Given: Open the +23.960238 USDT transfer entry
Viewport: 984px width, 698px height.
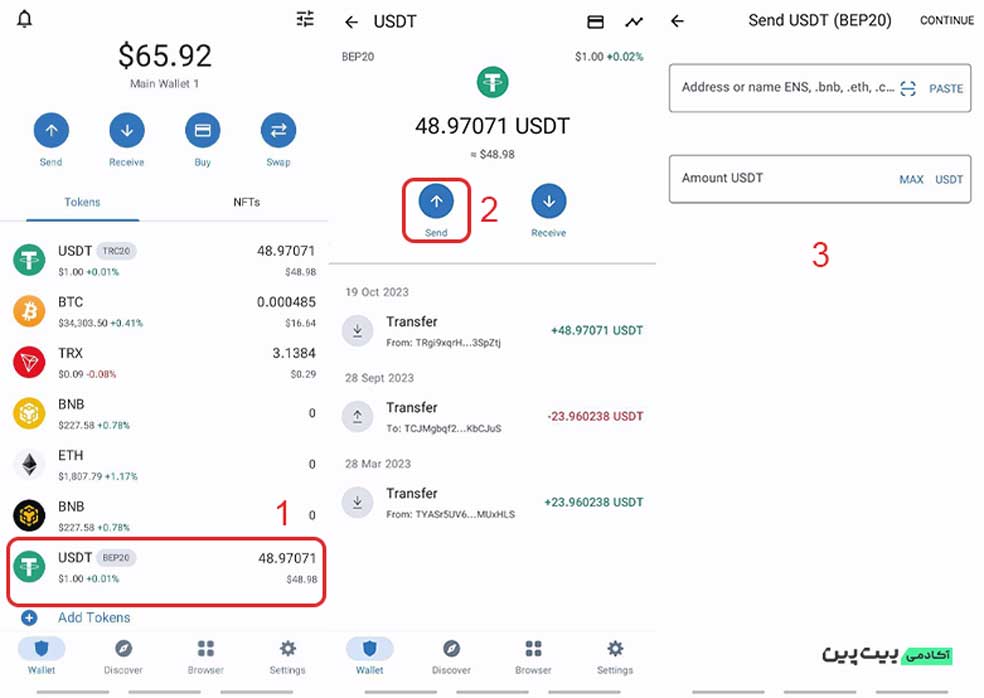Looking at the screenshot, I should [x=493, y=503].
